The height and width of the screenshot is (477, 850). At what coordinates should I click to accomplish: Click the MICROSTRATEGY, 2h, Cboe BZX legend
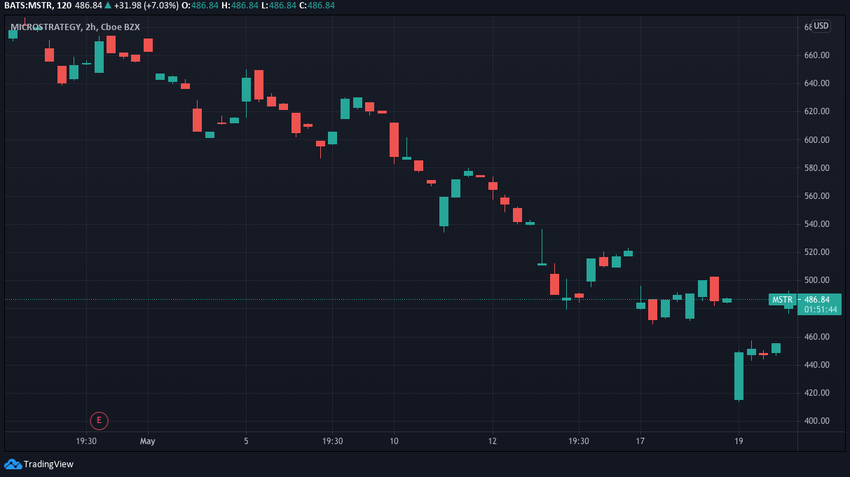tap(75, 27)
